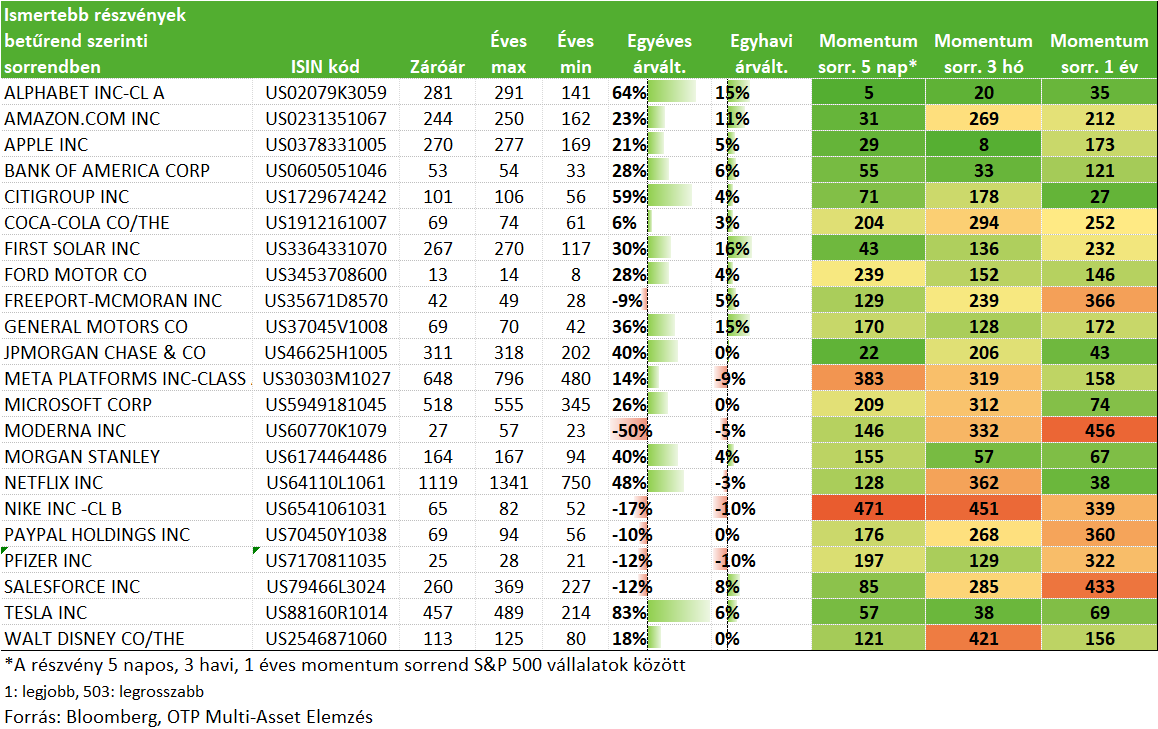The image size is (1158, 729).
Task: Click the PFIZER INC cell with green marker
Action: [126, 561]
